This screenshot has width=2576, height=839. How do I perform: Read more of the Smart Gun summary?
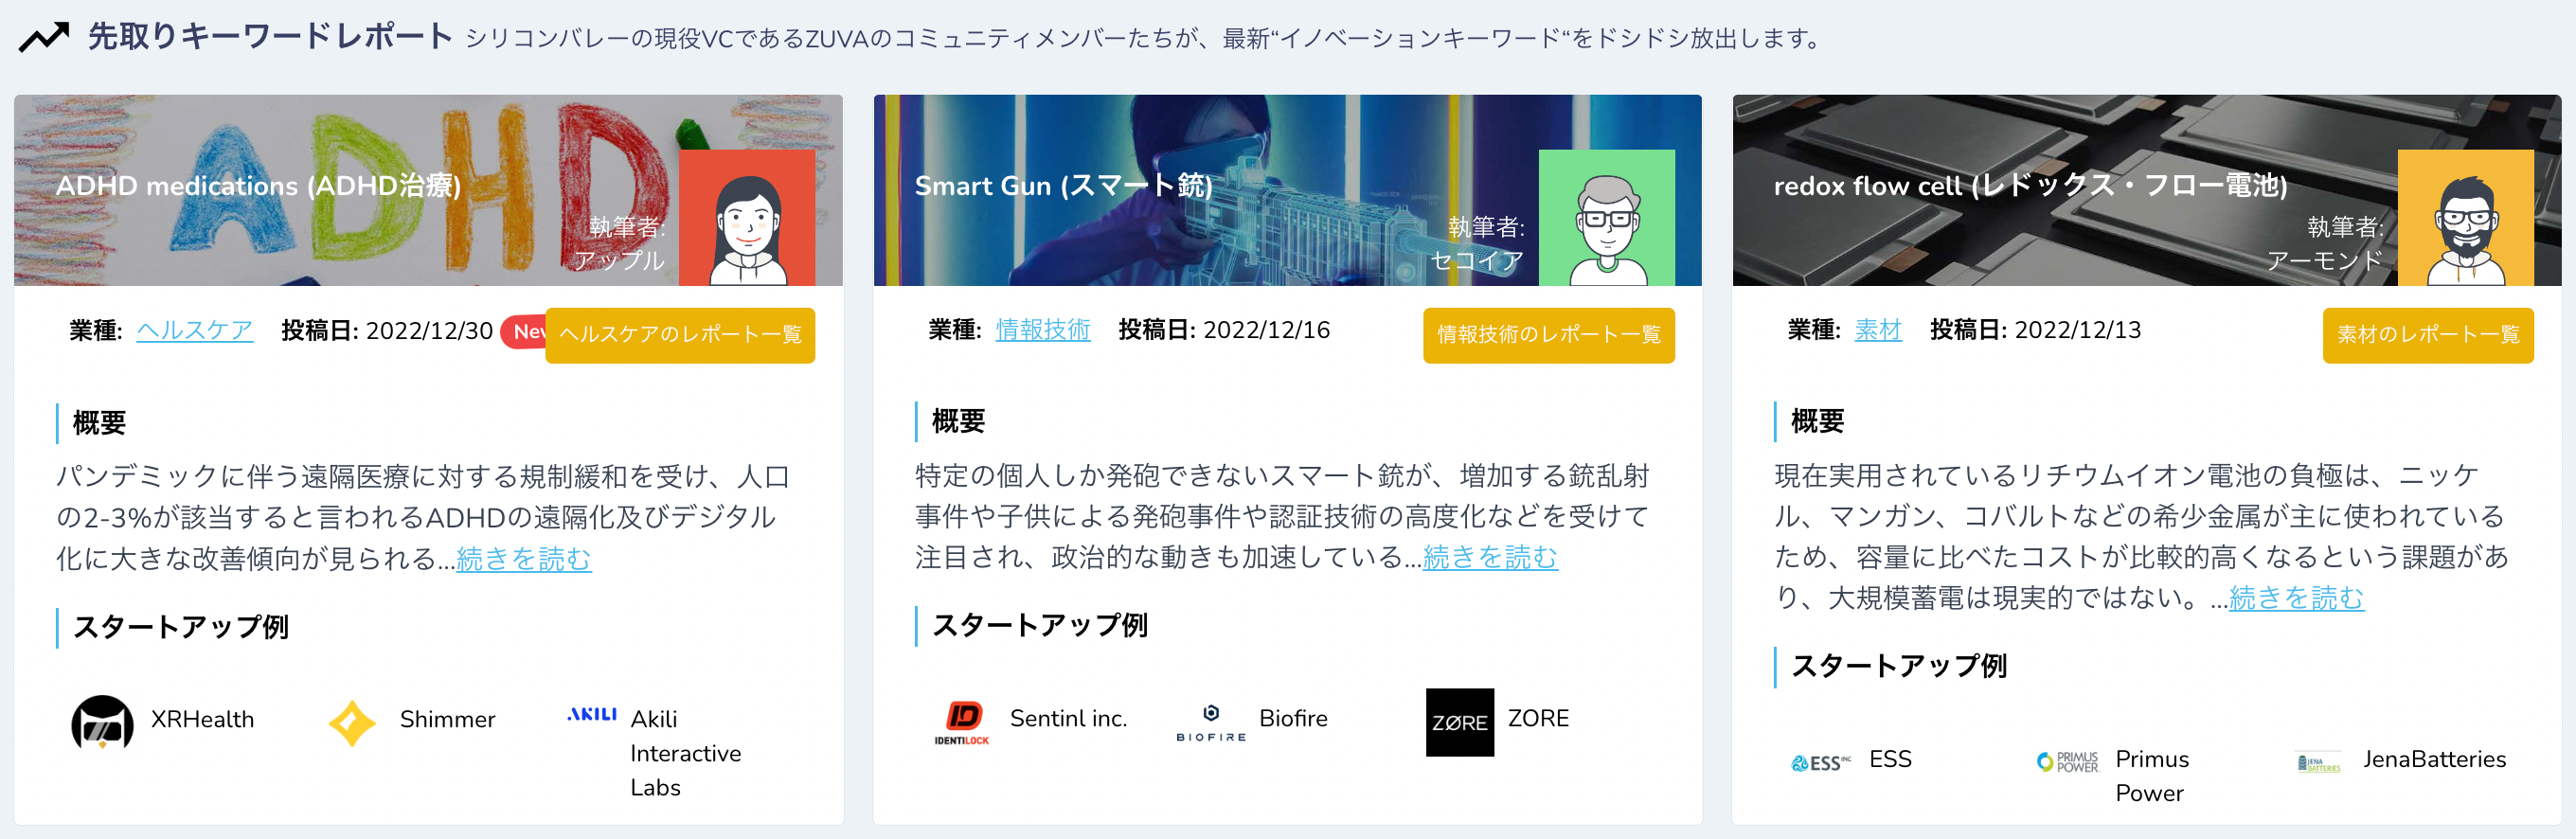click(x=1489, y=557)
